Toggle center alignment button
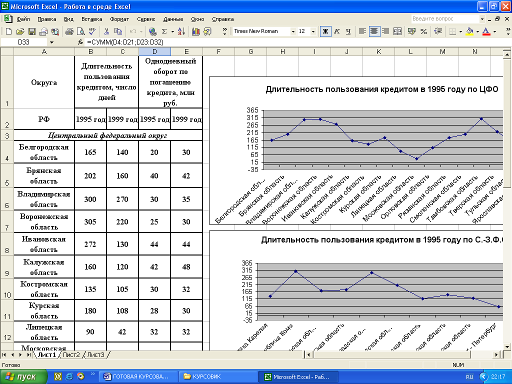Viewport: 512px width, 384px height. pyautogui.click(x=374, y=31)
